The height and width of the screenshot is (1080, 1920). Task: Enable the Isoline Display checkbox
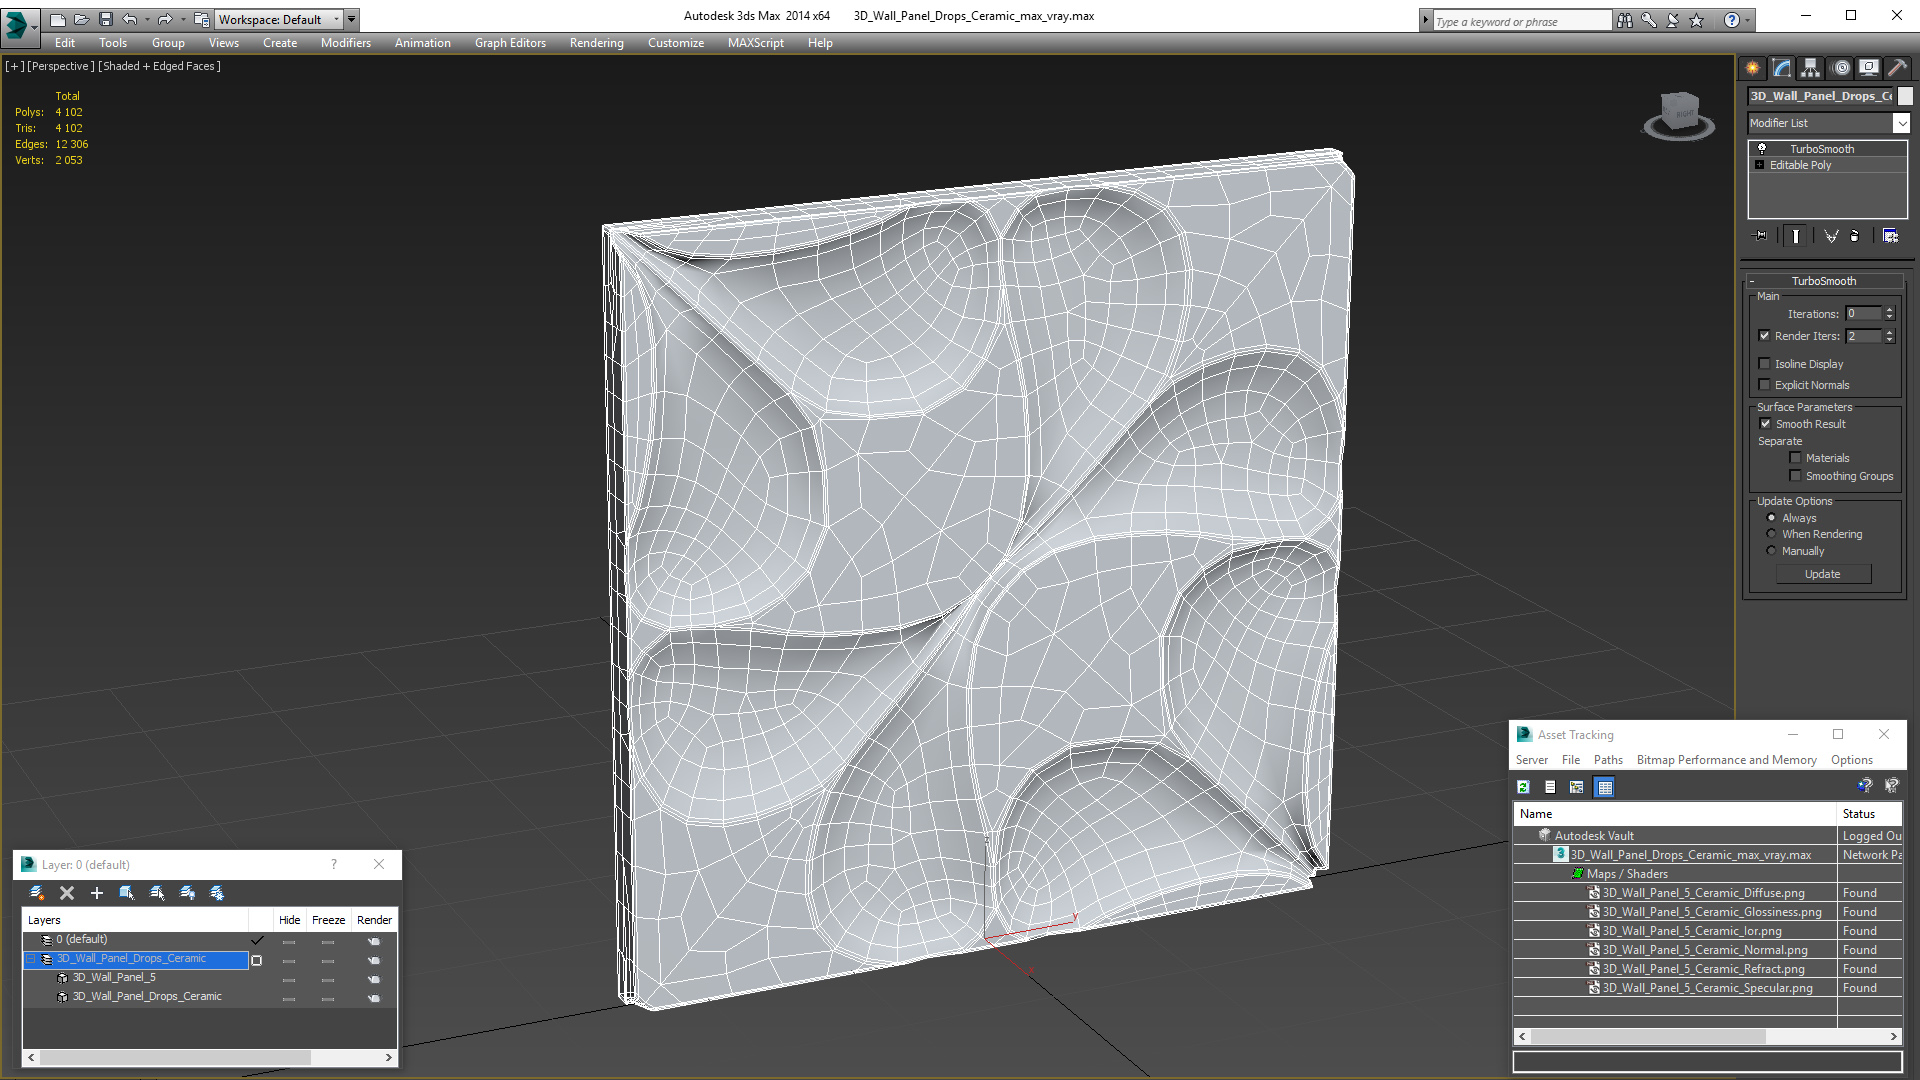(x=1765, y=364)
